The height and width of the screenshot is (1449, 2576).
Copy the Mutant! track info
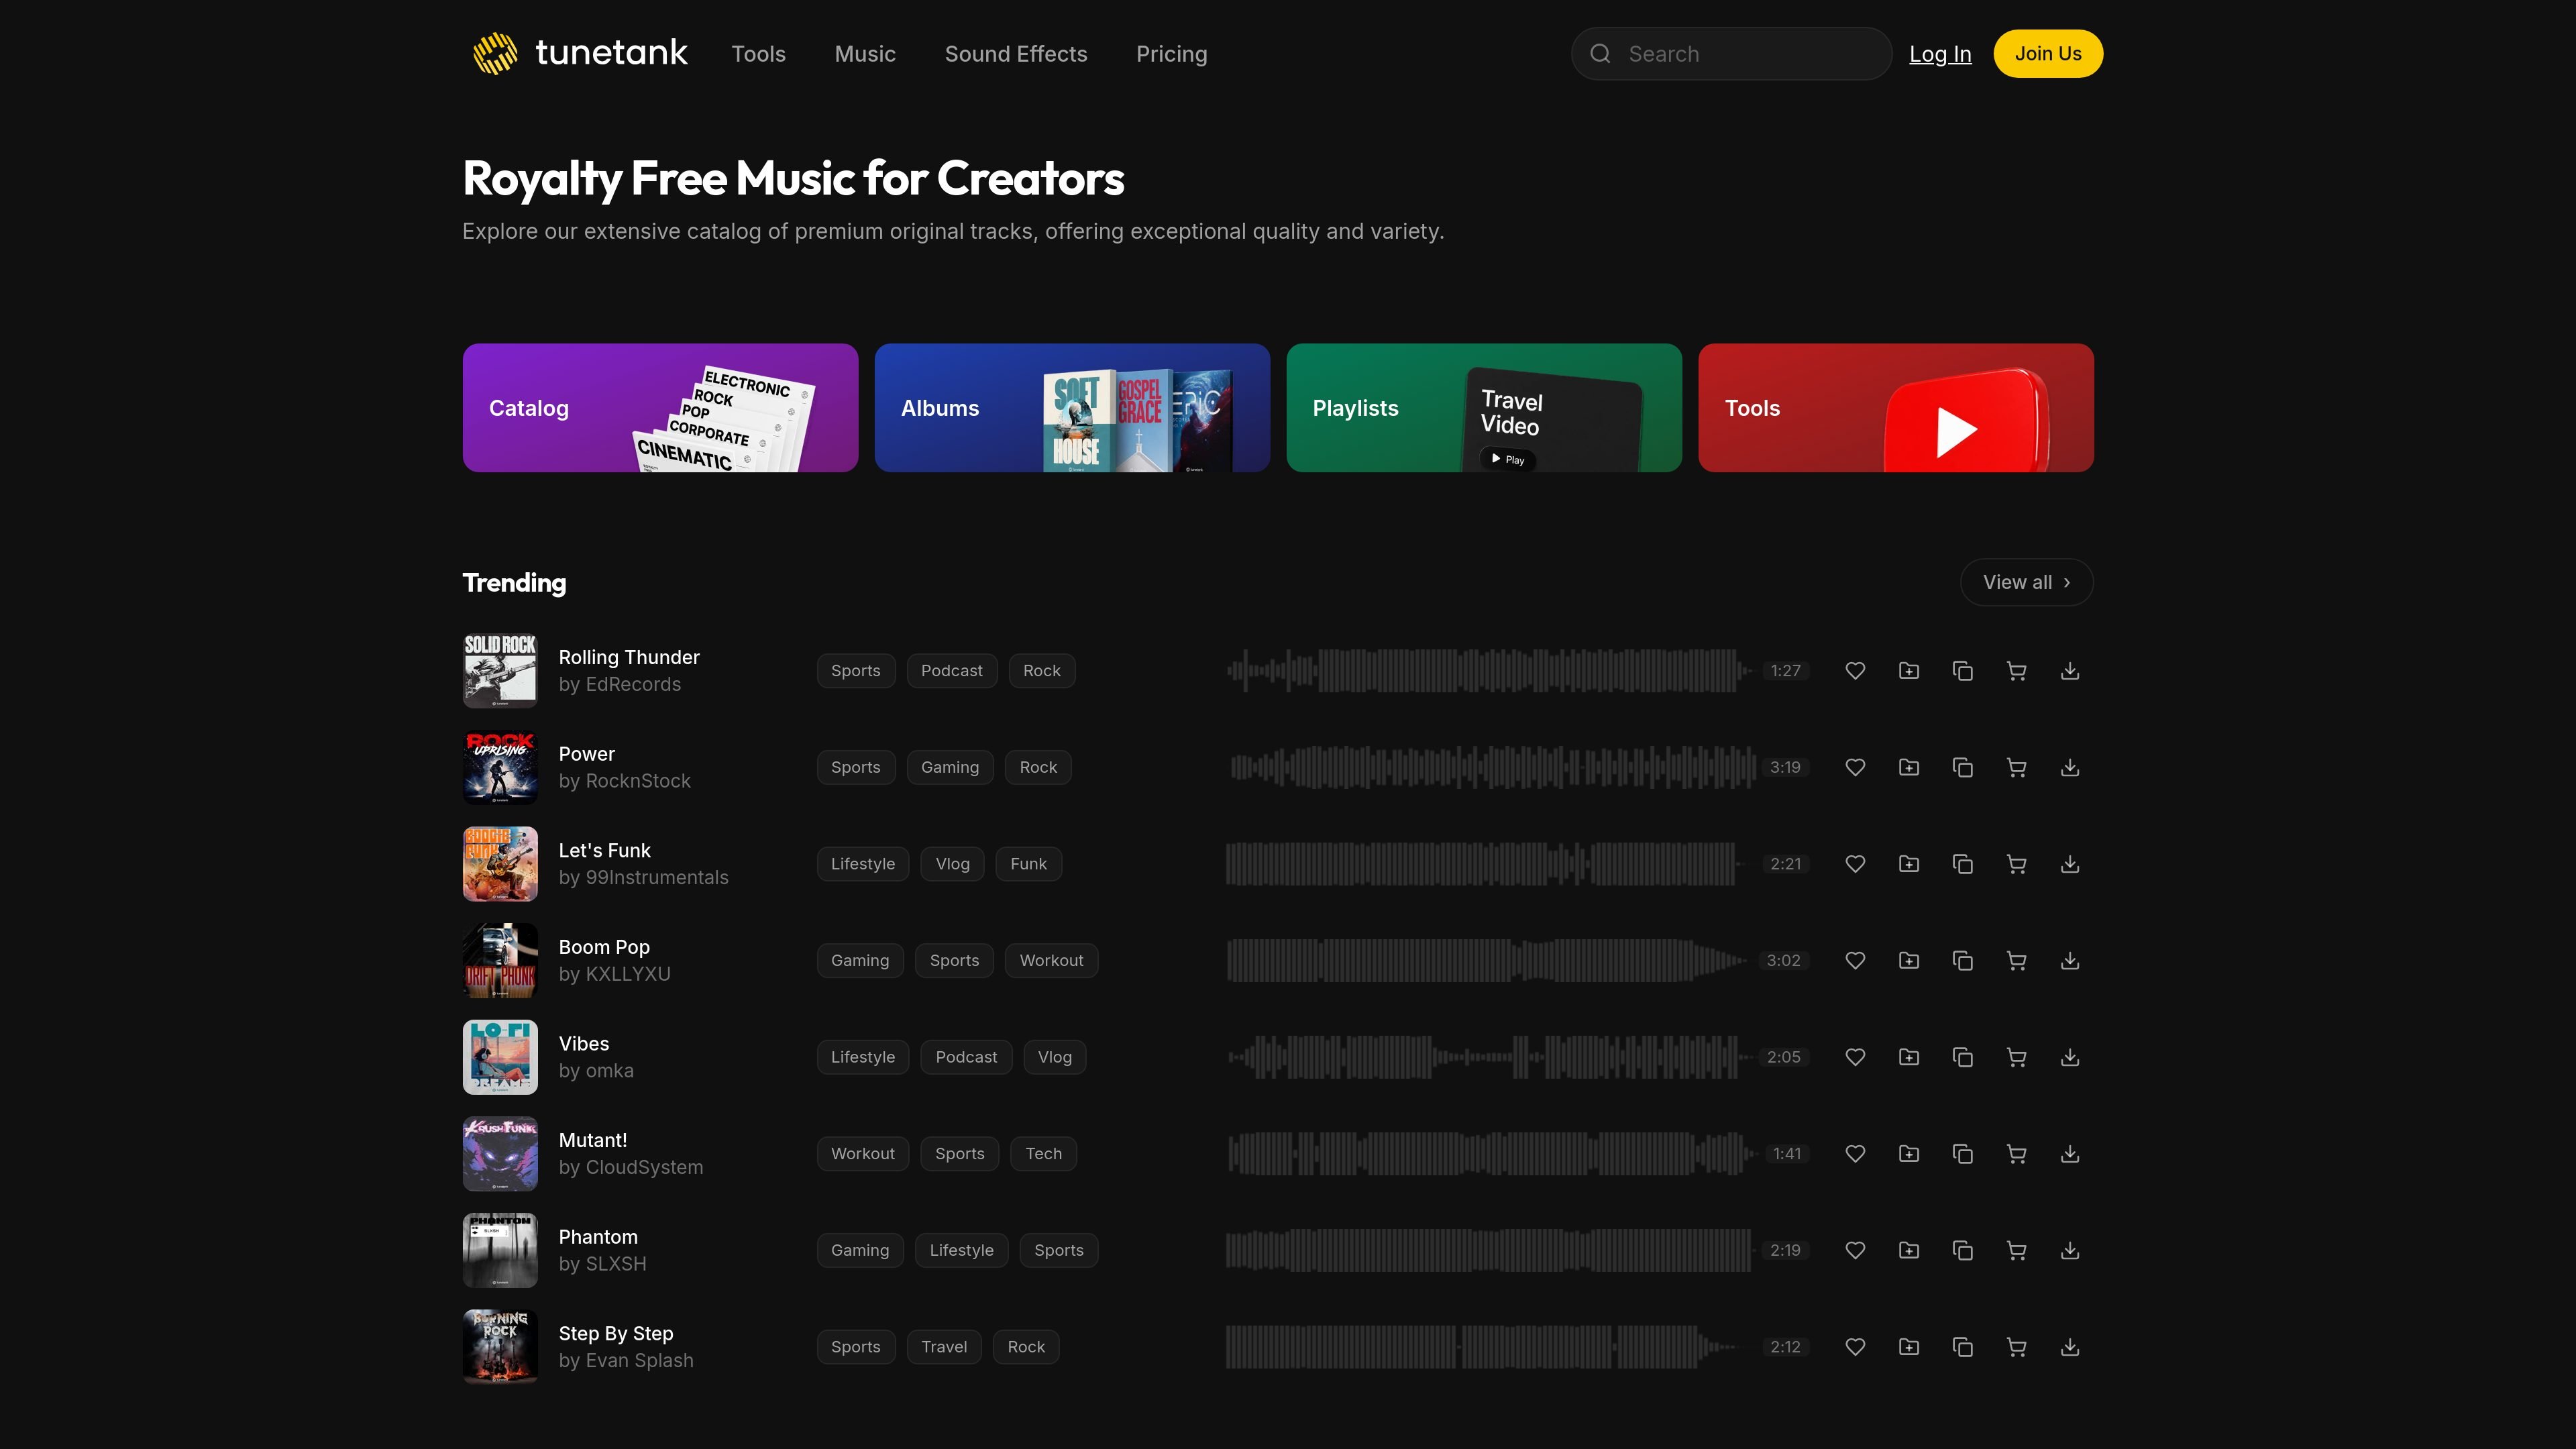tap(1963, 1154)
